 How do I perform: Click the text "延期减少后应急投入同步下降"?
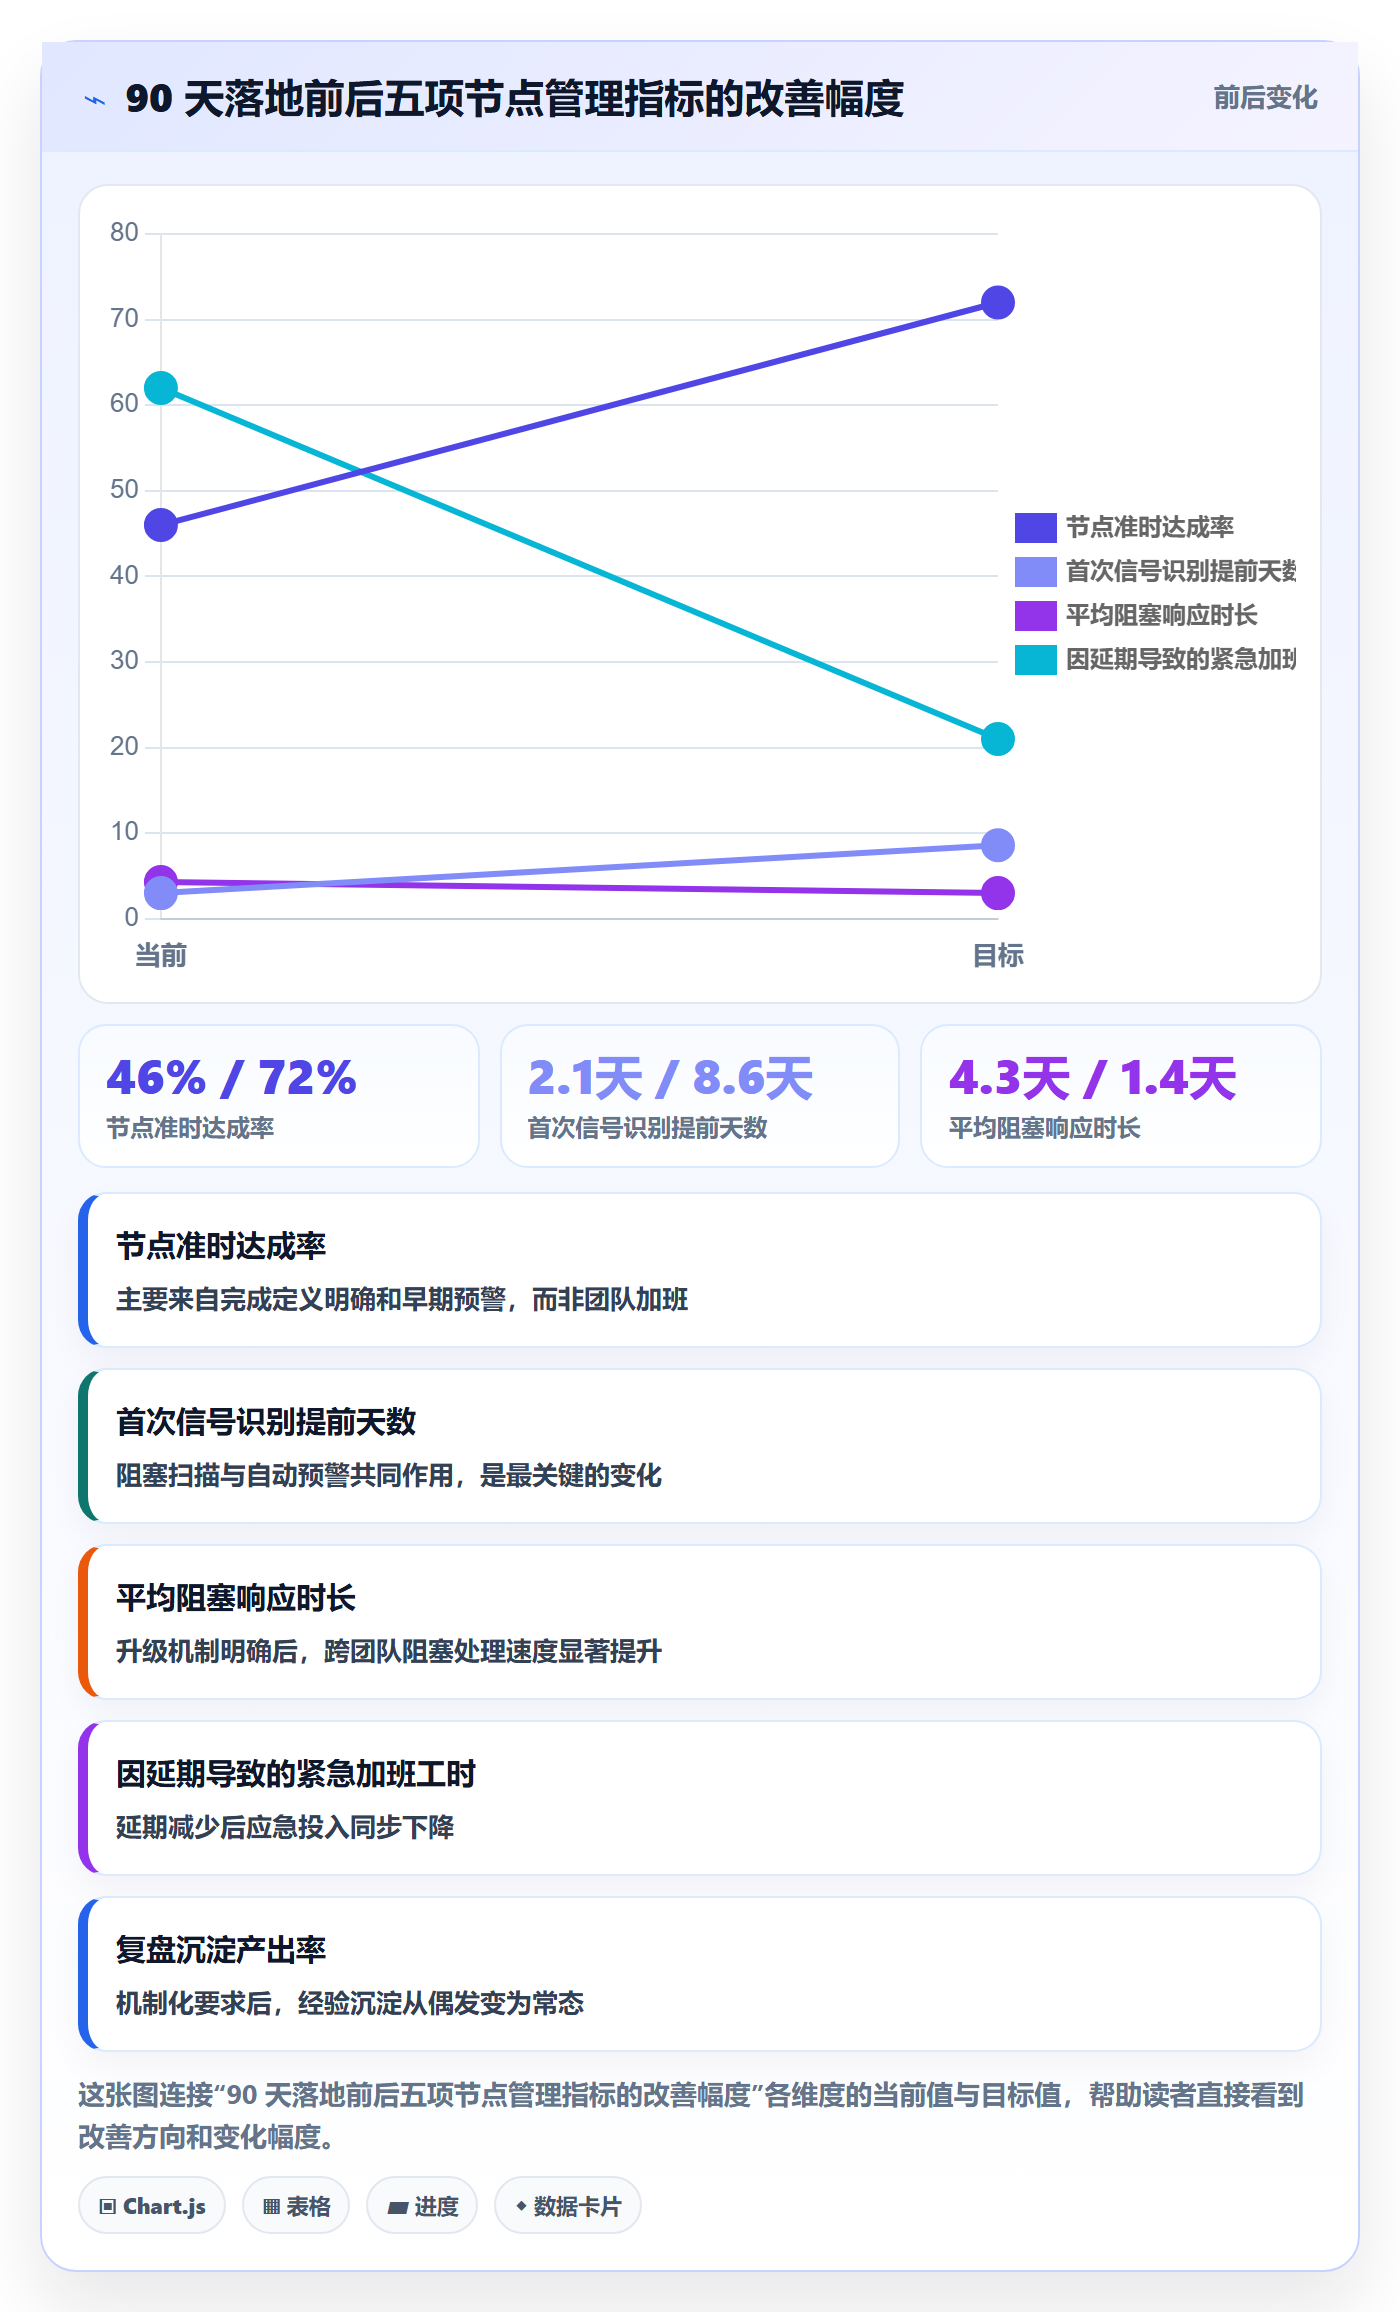pos(285,1827)
